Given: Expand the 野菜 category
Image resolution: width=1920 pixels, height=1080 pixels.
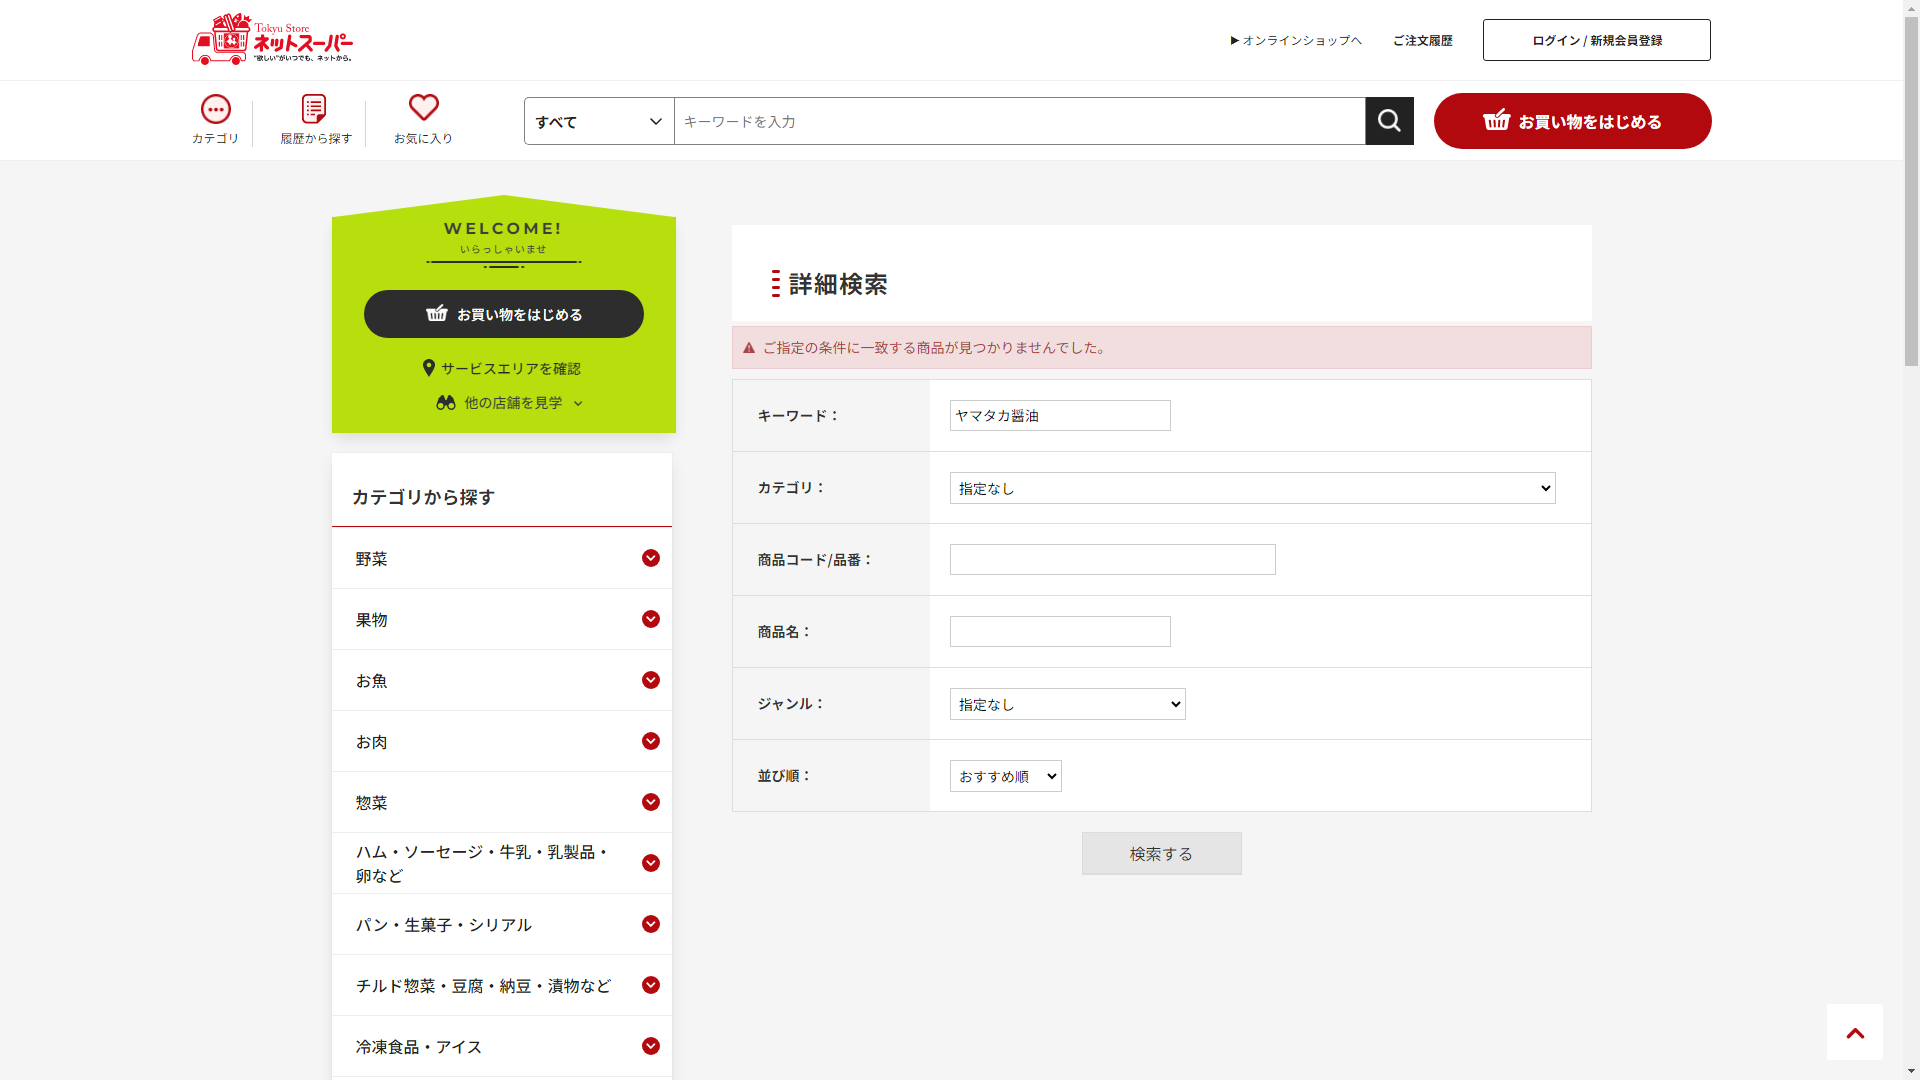Looking at the screenshot, I should pyautogui.click(x=650, y=558).
